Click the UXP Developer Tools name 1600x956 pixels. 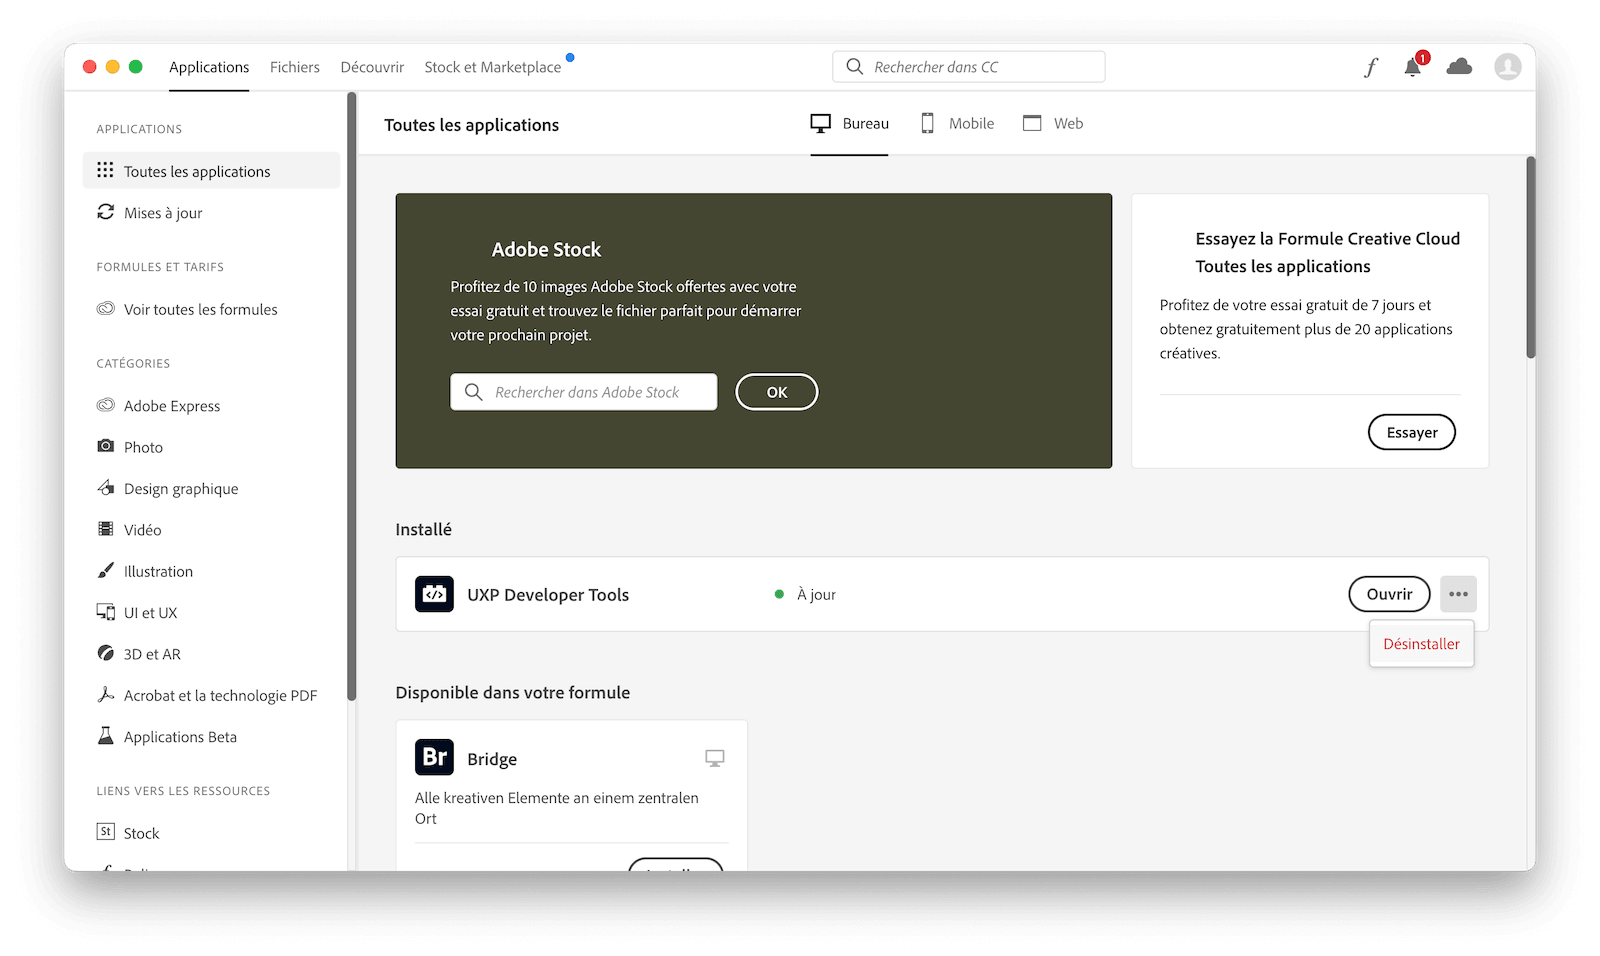(548, 595)
